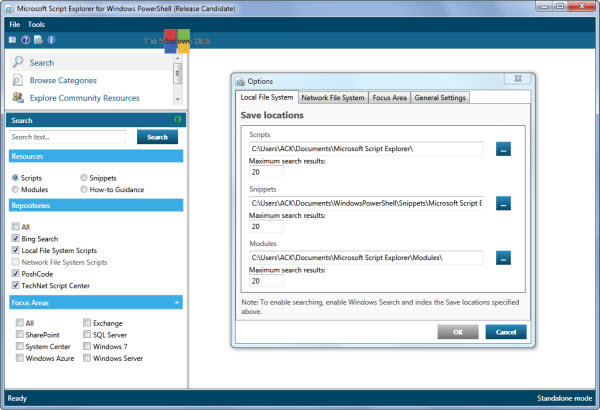Select the How-to Guidance radio button
This screenshot has width=600, height=410.
(84, 189)
